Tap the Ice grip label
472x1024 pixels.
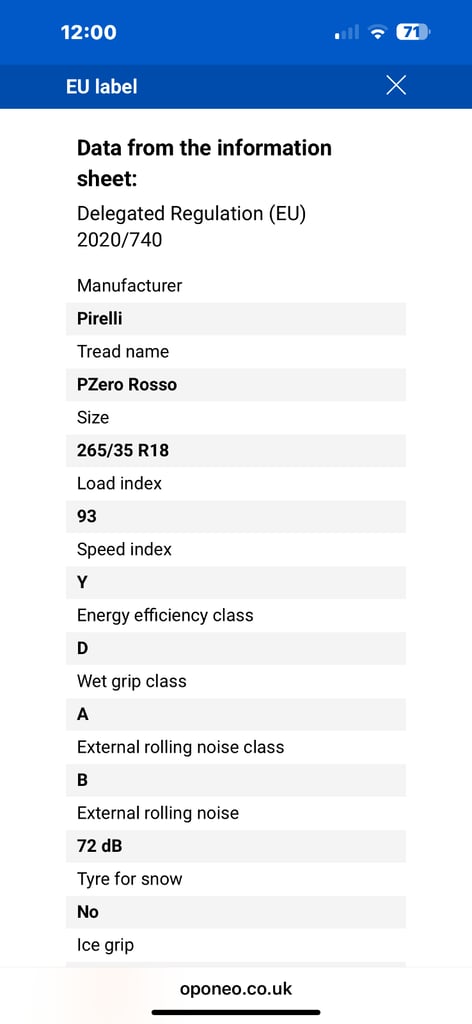point(105,945)
